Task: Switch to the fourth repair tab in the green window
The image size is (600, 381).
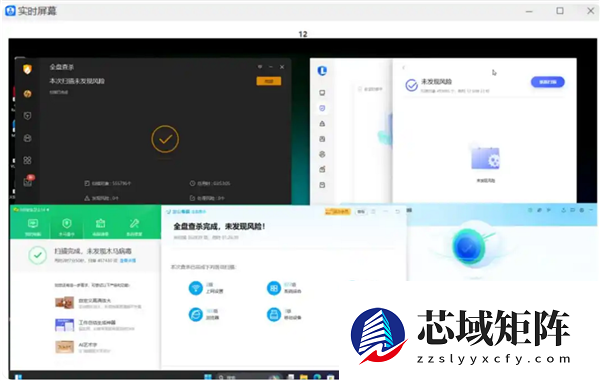Action: pyautogui.click(x=134, y=227)
